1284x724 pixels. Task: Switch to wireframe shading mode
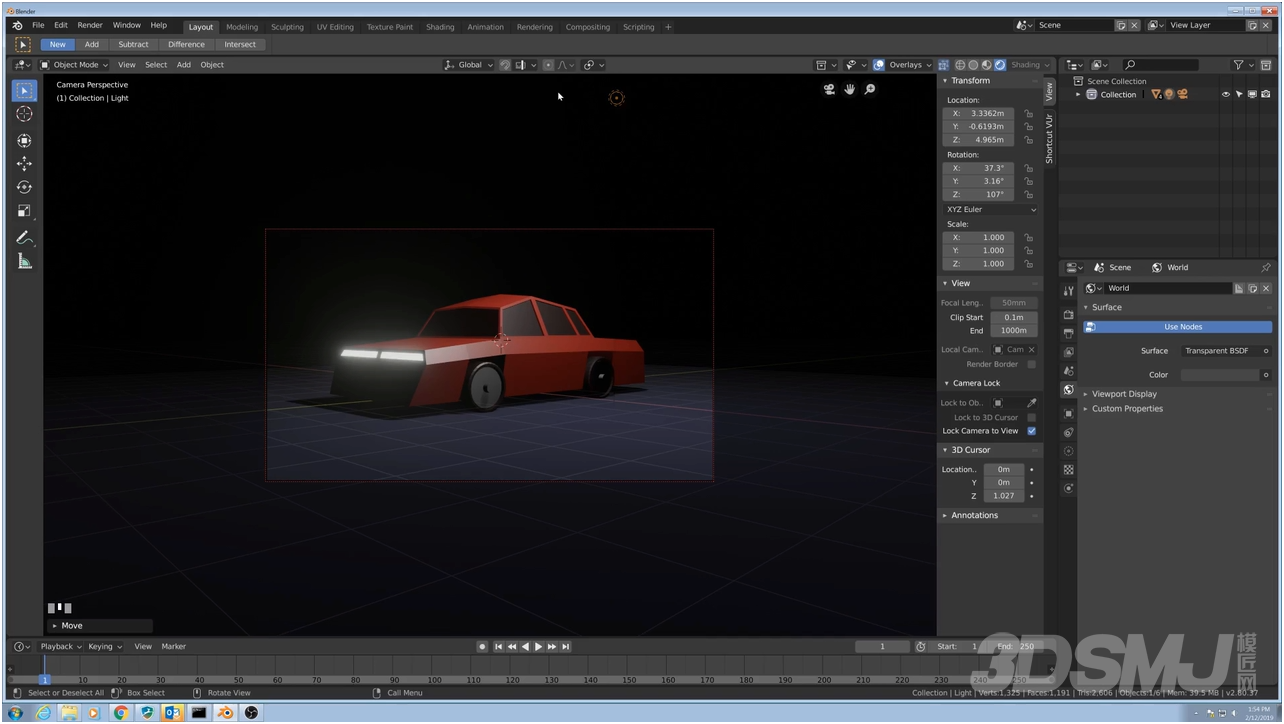(960, 65)
